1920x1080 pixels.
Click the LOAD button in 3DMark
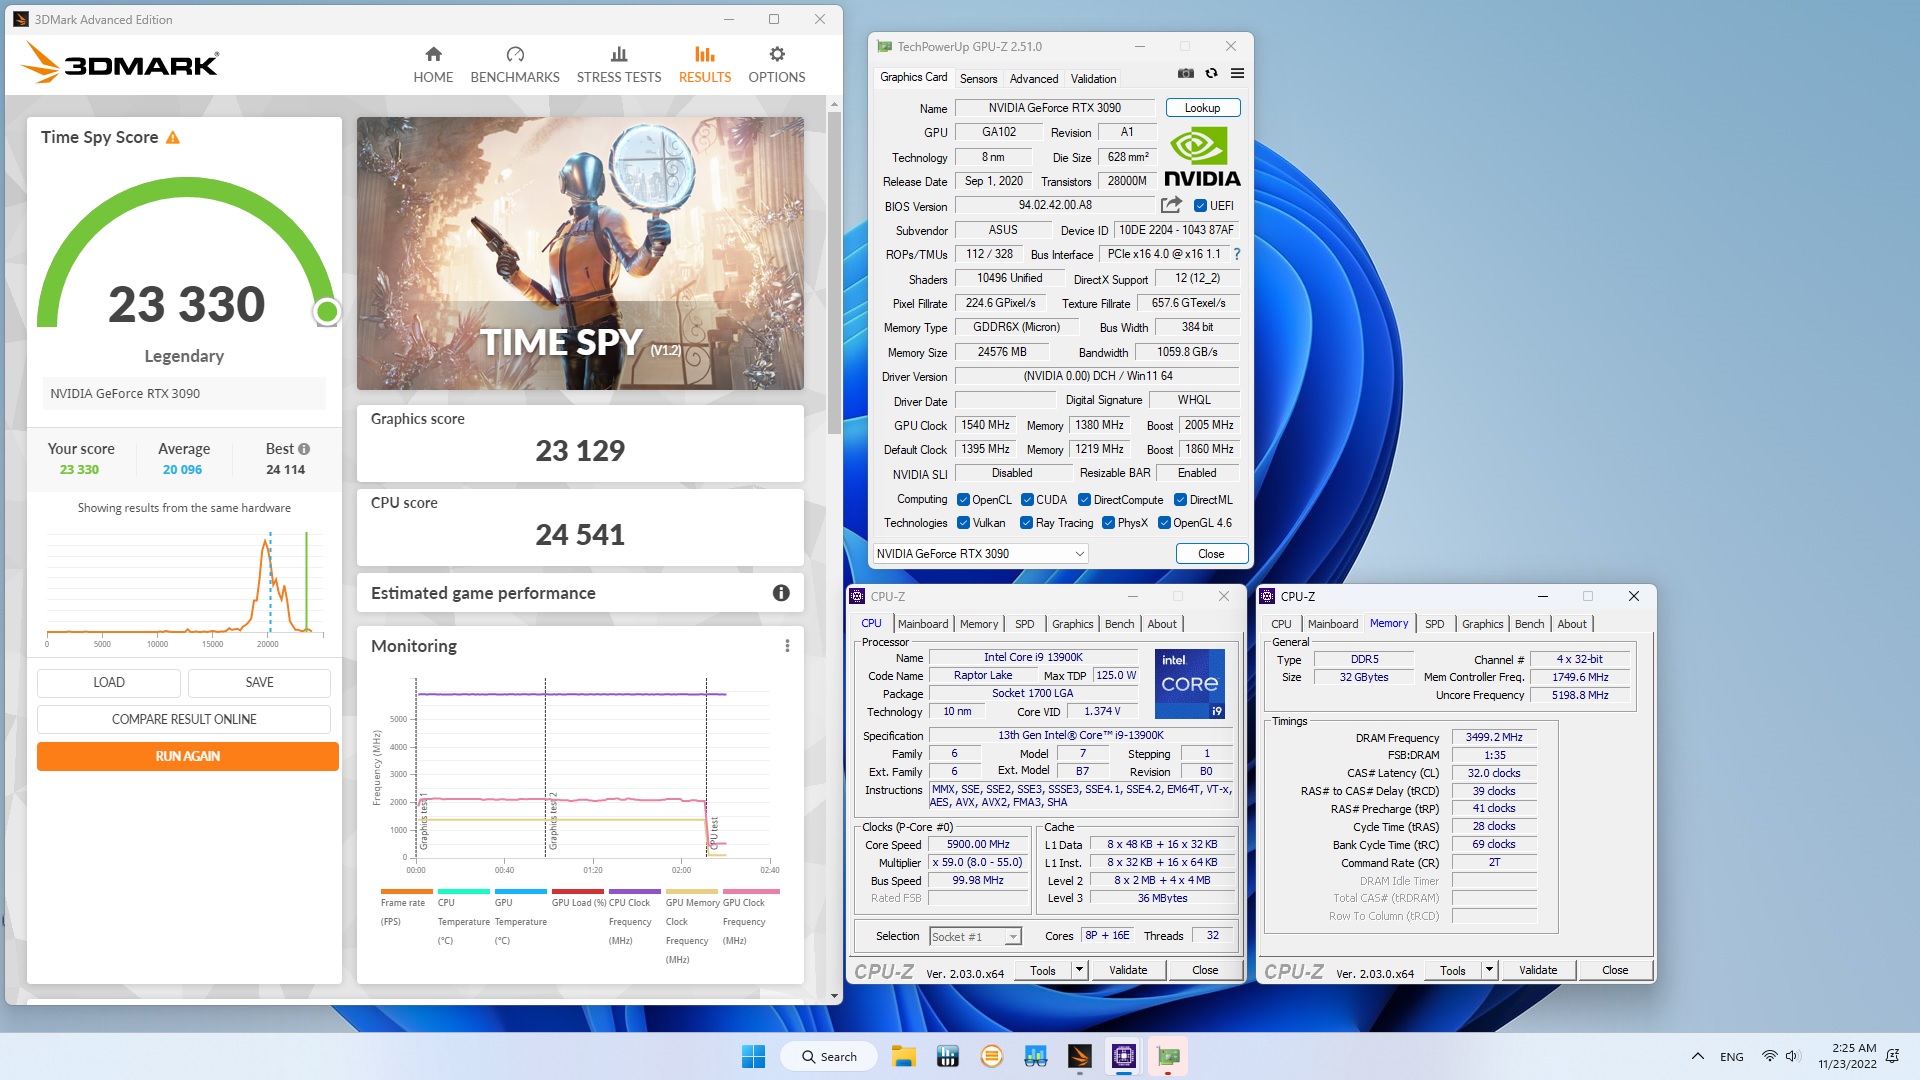click(x=109, y=682)
